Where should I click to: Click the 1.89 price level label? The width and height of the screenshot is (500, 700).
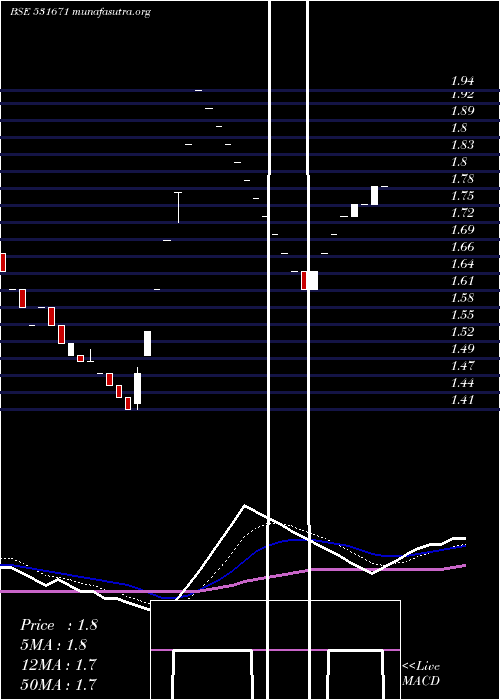[462, 111]
